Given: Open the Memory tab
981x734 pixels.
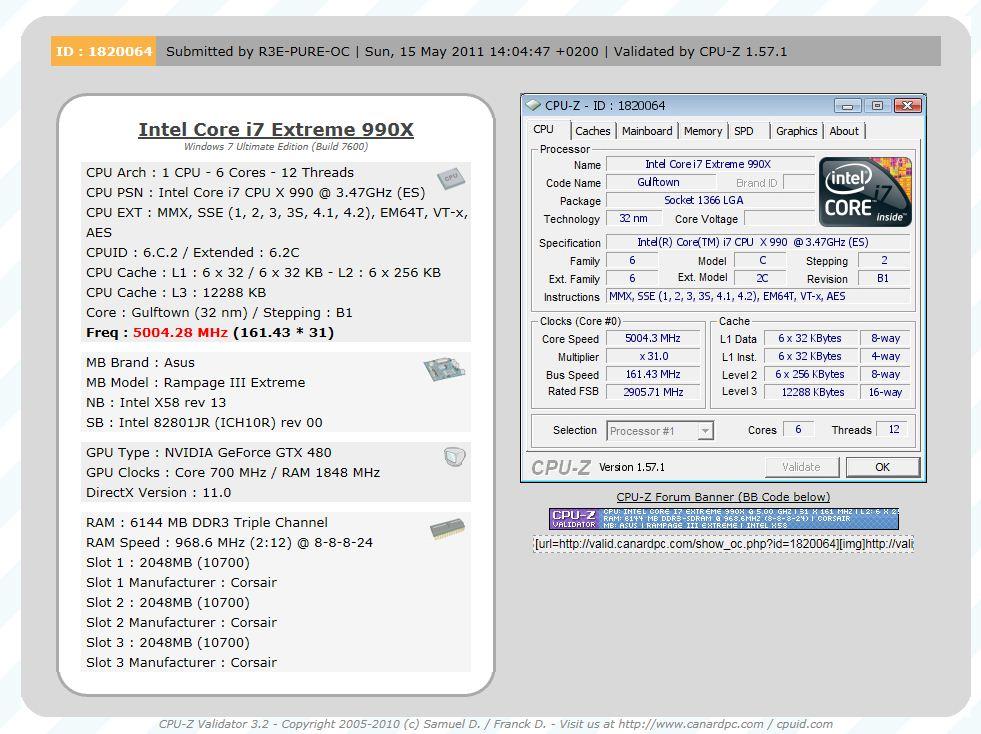Looking at the screenshot, I should click(703, 131).
